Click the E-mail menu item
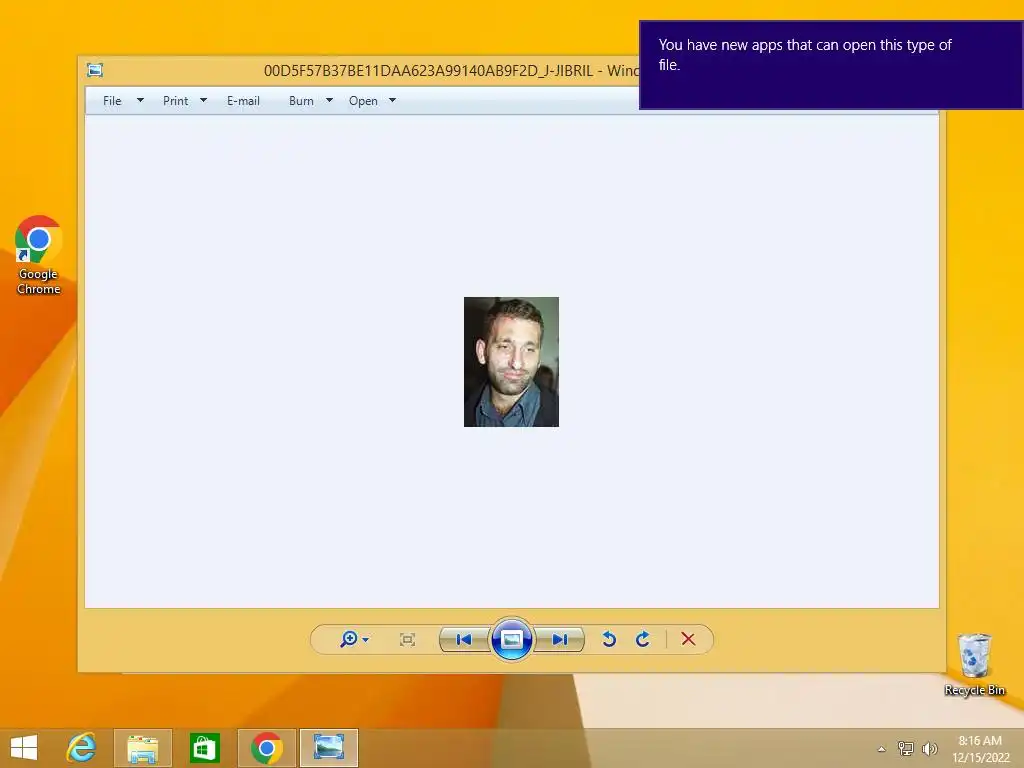The image size is (1024, 768). click(243, 101)
